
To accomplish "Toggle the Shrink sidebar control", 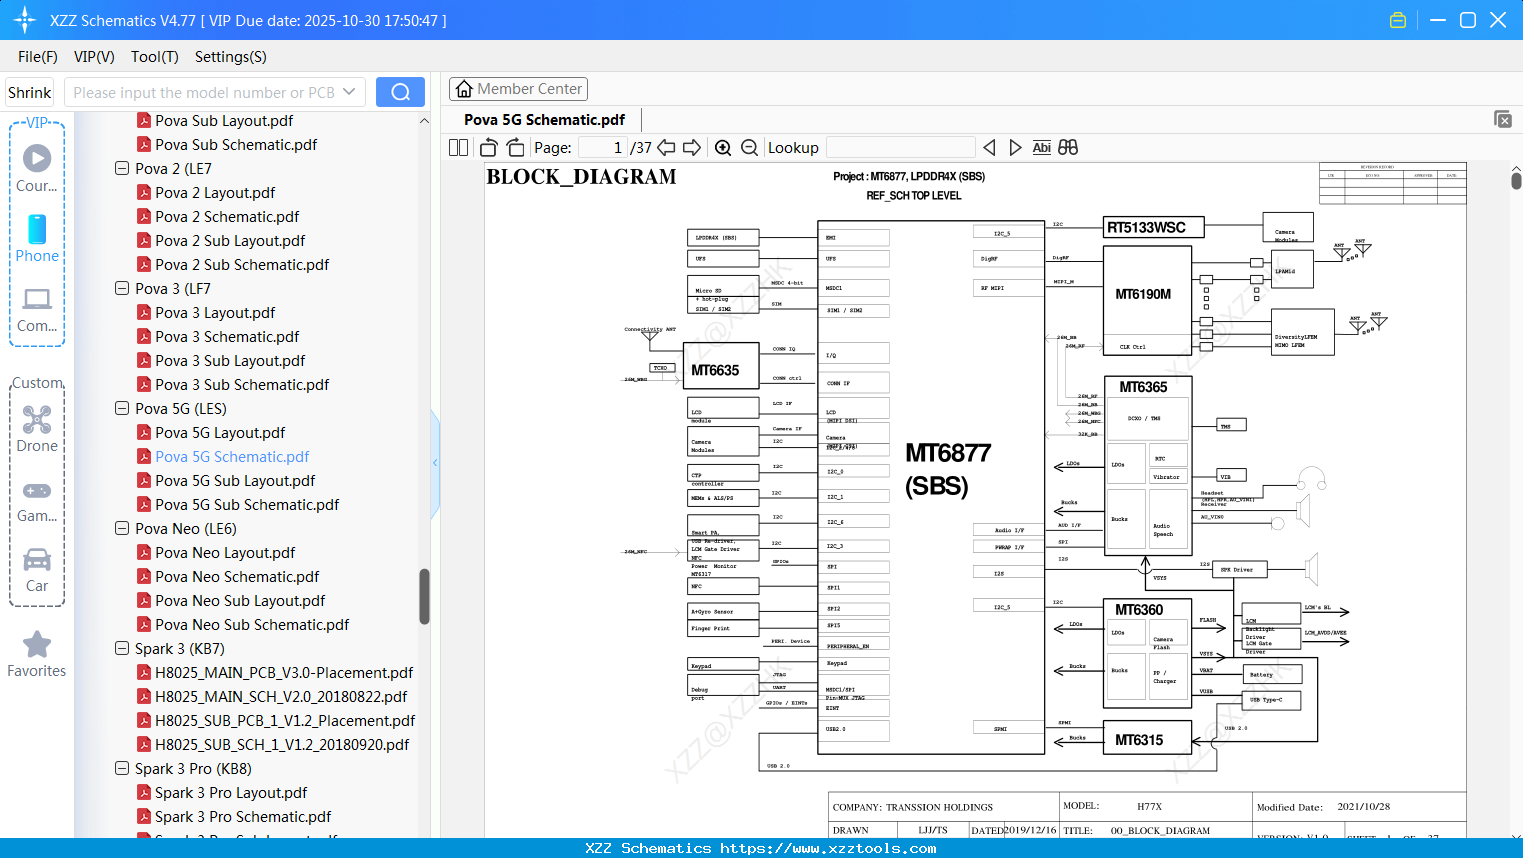I will tap(29, 91).
